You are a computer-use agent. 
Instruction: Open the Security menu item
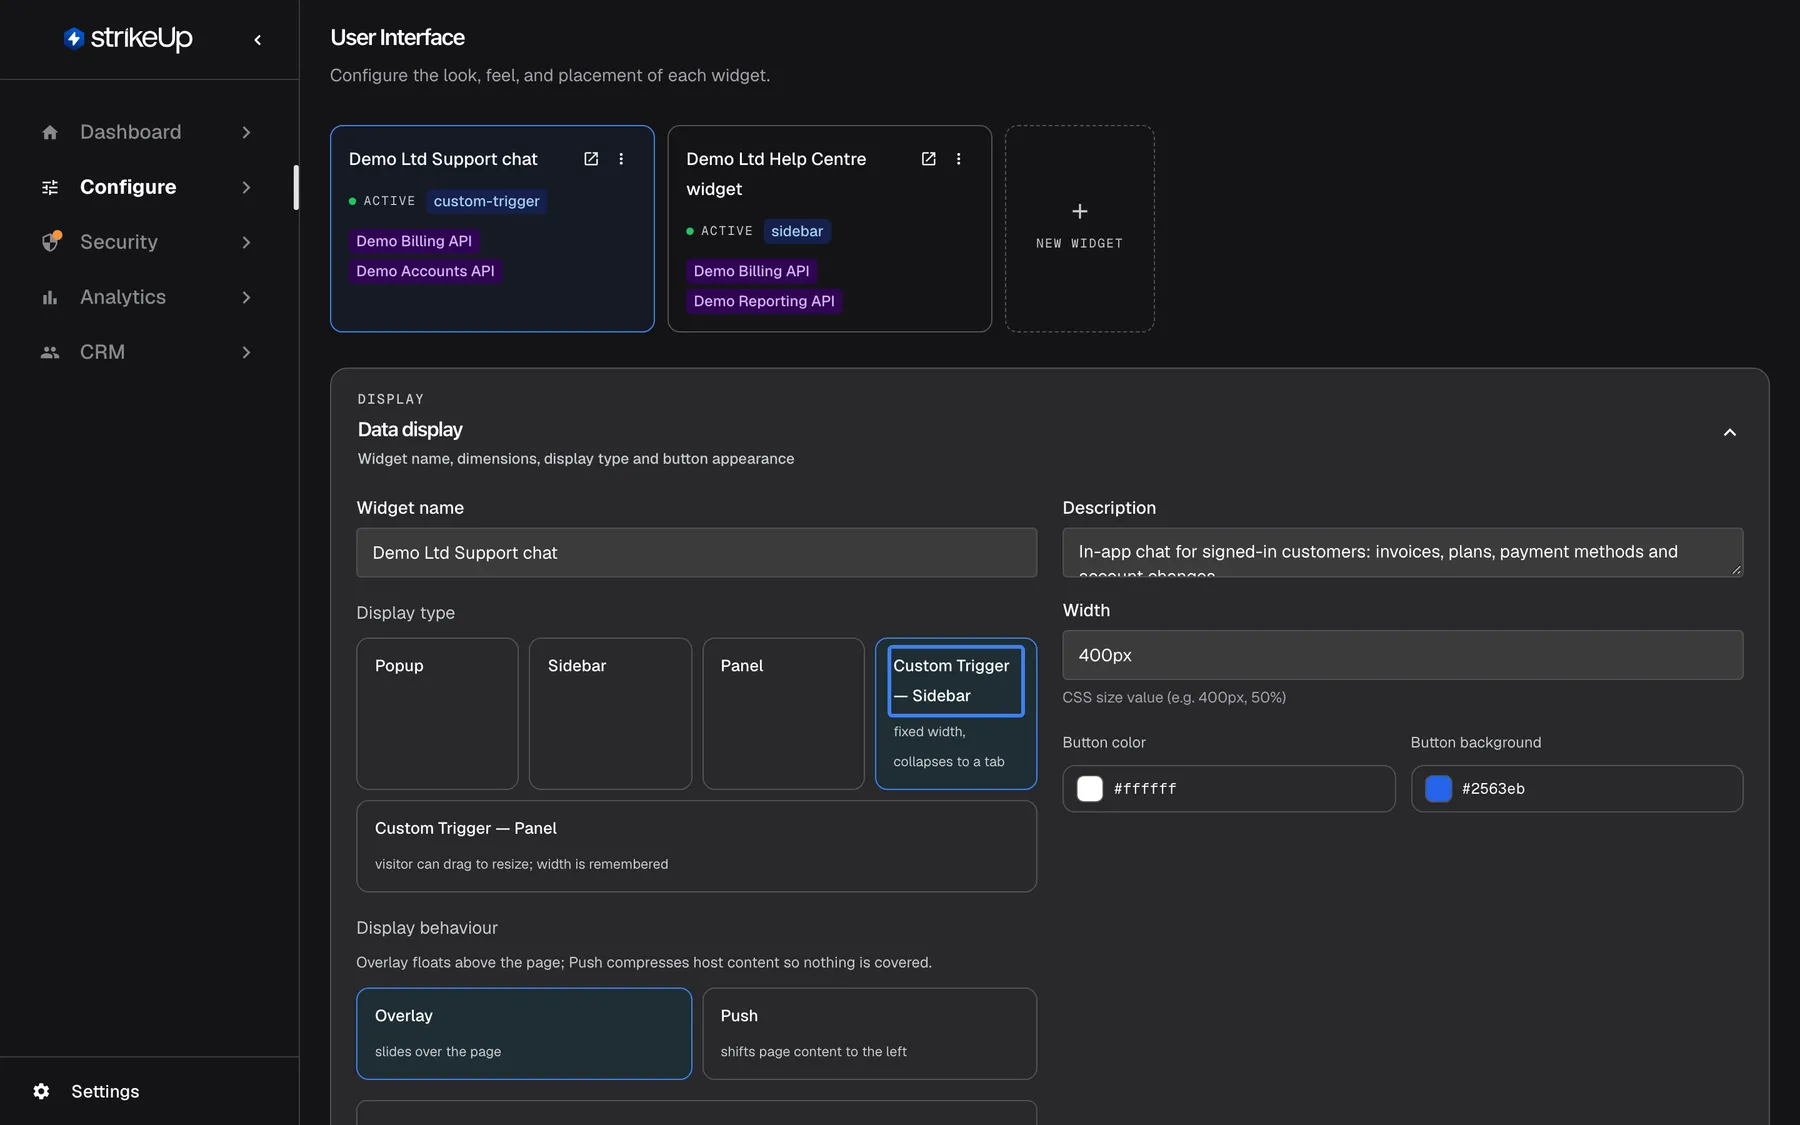coord(147,242)
